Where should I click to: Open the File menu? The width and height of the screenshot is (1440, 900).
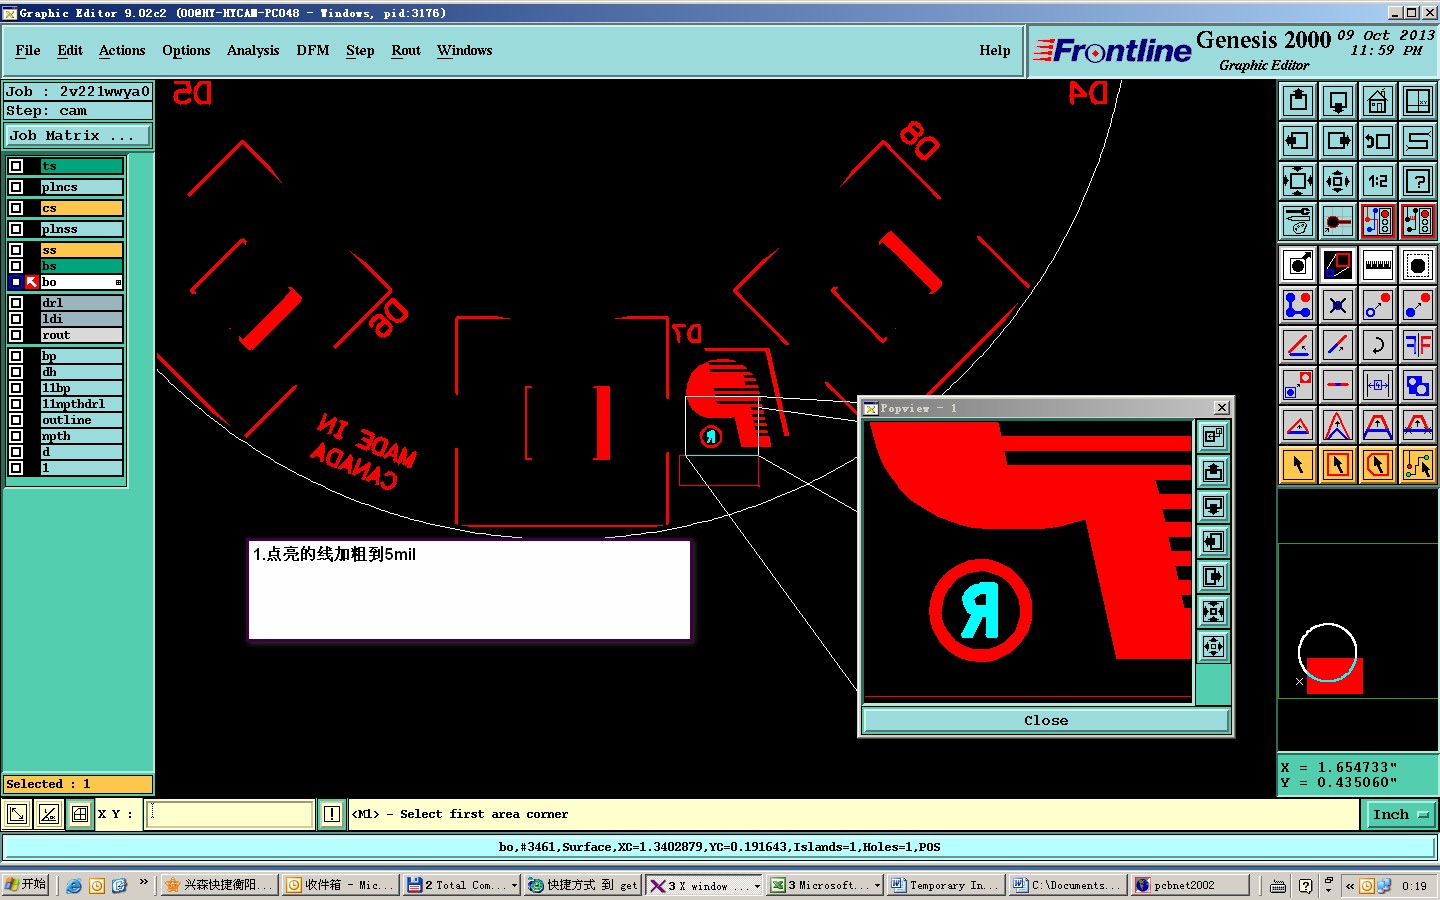coord(28,50)
